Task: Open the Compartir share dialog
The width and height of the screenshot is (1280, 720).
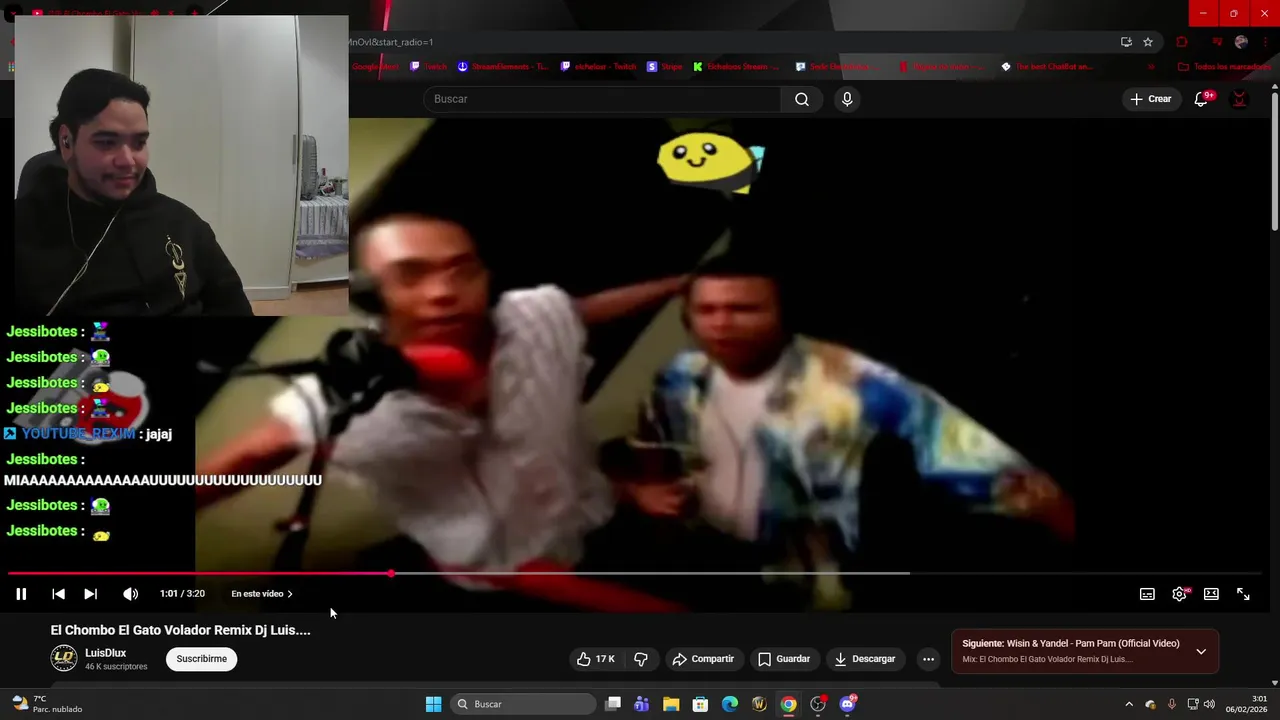Action: coord(703,659)
